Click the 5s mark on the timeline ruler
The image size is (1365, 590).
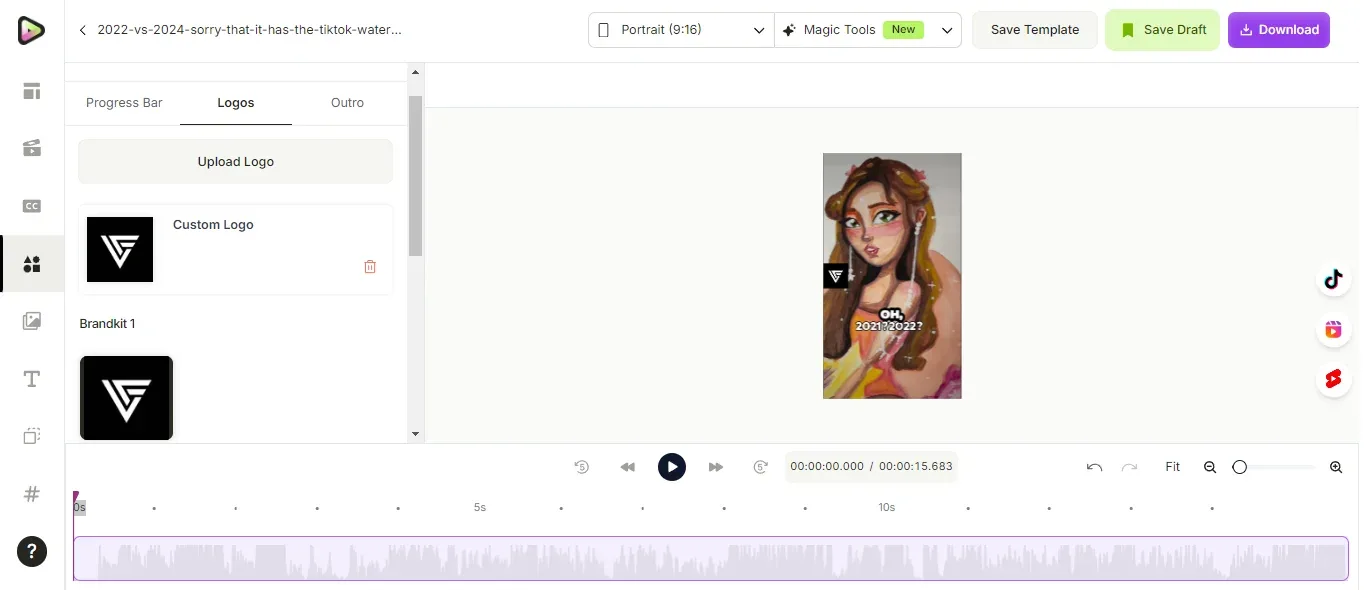tap(480, 508)
